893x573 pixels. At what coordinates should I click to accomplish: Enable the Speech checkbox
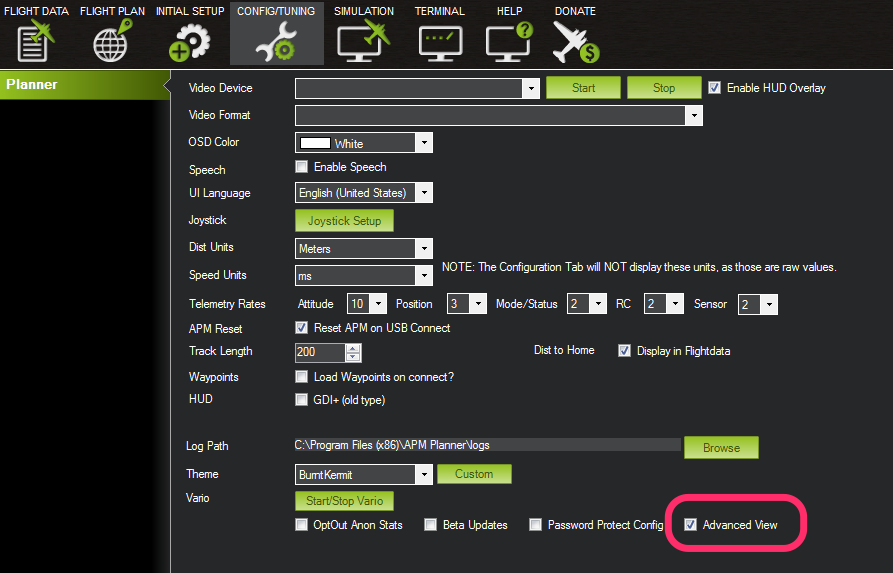point(302,167)
